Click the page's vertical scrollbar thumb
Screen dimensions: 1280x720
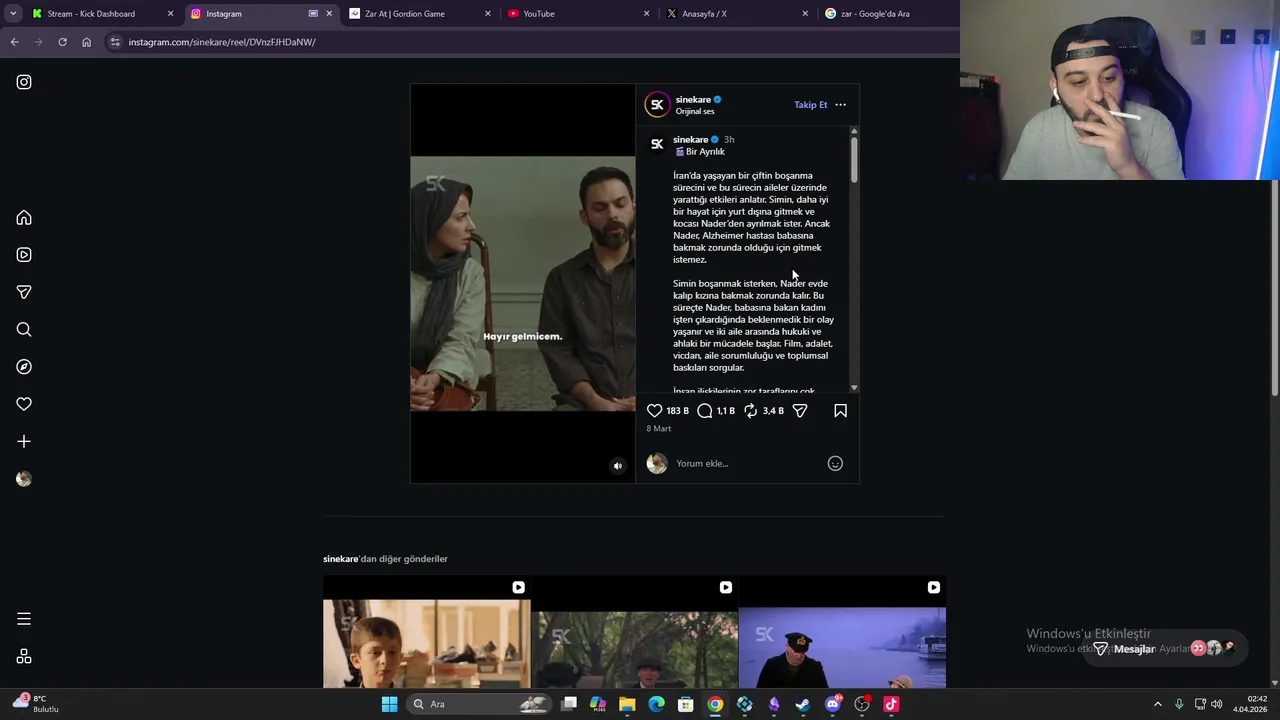click(x=1275, y=290)
